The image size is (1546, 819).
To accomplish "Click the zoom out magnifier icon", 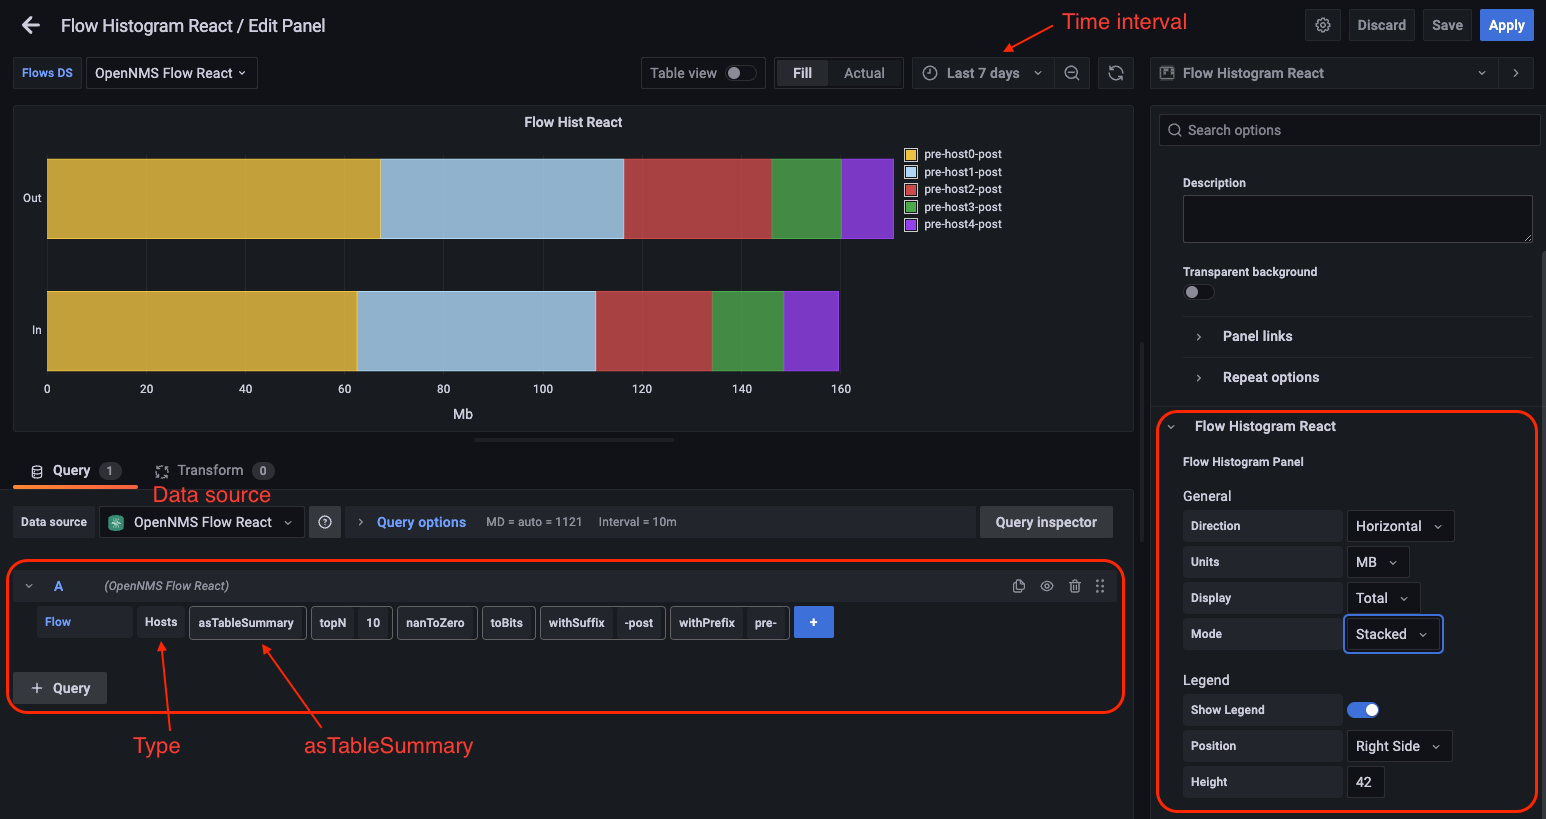I will [x=1072, y=72].
